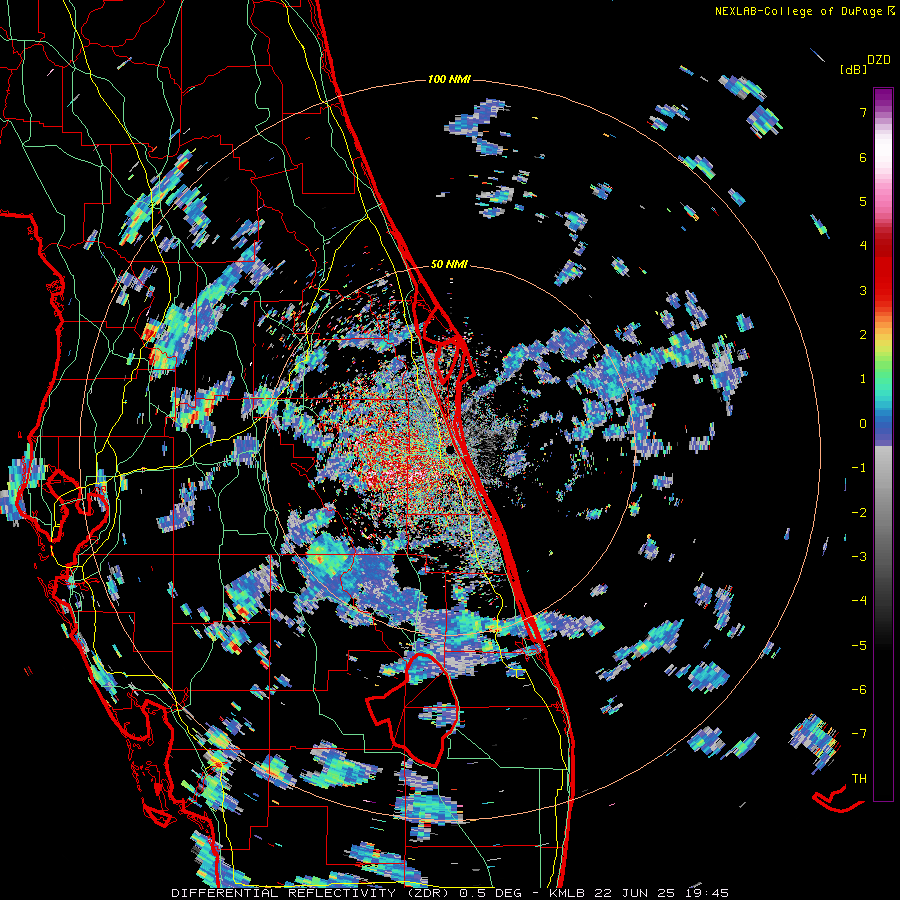Click the -2 value on the colorbar scale
The height and width of the screenshot is (900, 900).
(x=859, y=512)
